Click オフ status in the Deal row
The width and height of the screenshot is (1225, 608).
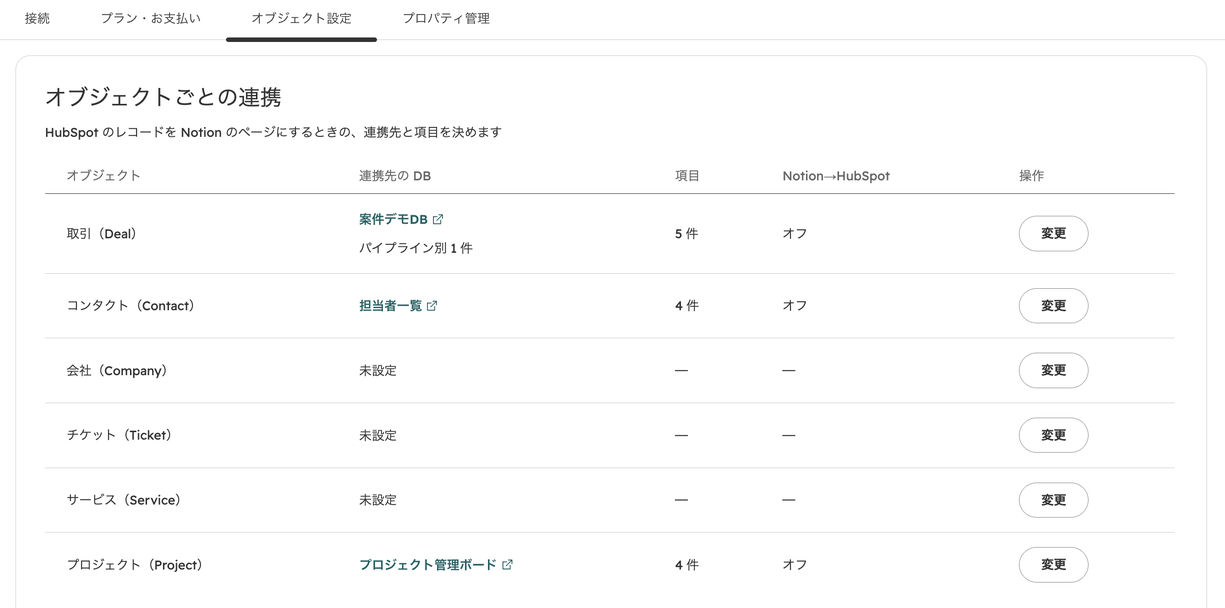pyautogui.click(x=795, y=234)
